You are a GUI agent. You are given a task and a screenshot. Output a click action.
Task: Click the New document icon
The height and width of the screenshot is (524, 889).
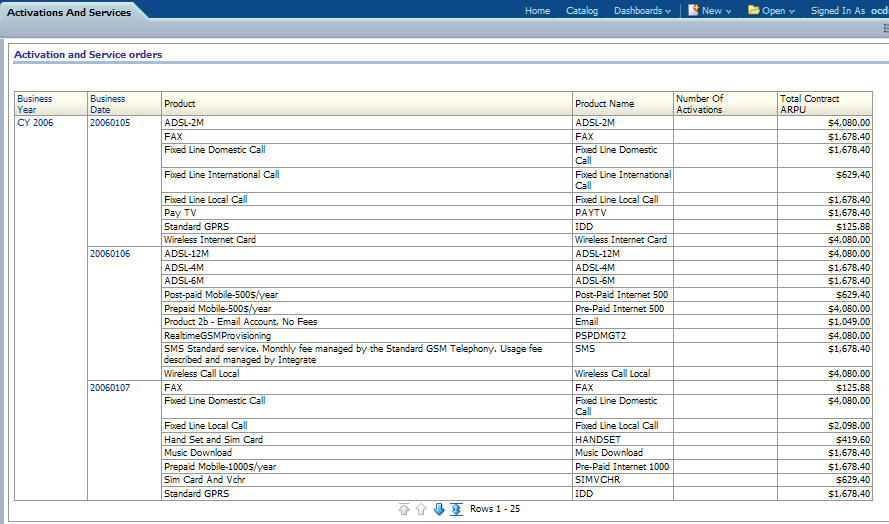click(x=693, y=10)
